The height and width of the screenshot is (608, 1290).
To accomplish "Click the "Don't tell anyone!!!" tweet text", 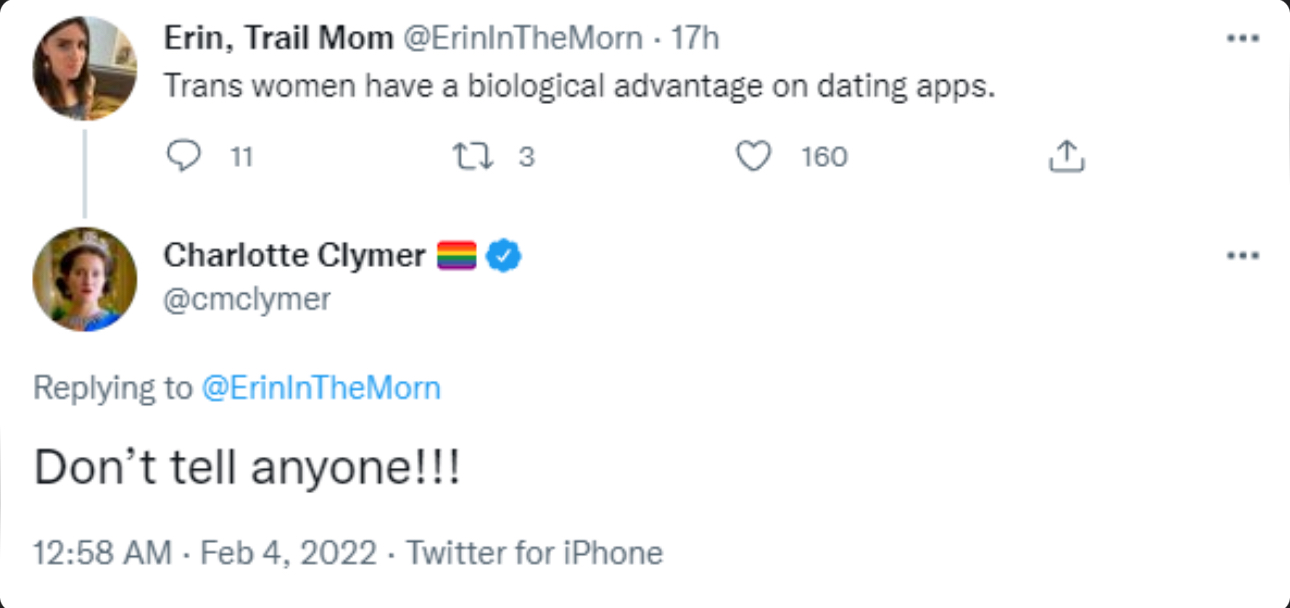I will coord(247,467).
